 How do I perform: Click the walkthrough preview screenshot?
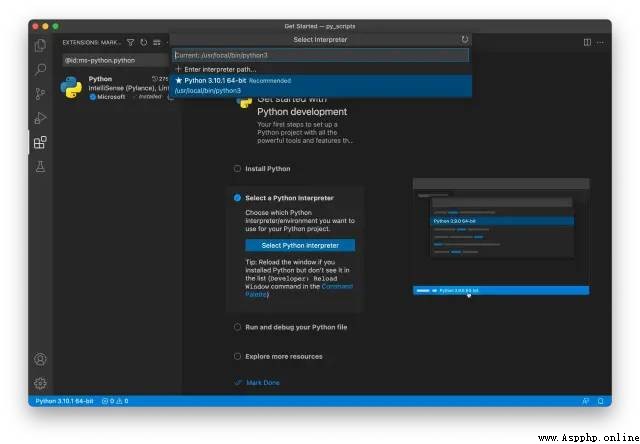pos(501,237)
